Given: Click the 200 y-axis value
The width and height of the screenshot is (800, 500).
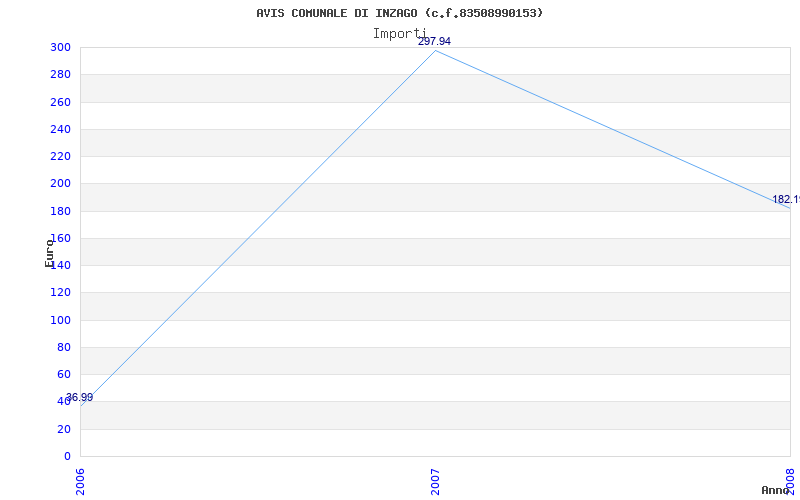Looking at the screenshot, I should (60, 184).
